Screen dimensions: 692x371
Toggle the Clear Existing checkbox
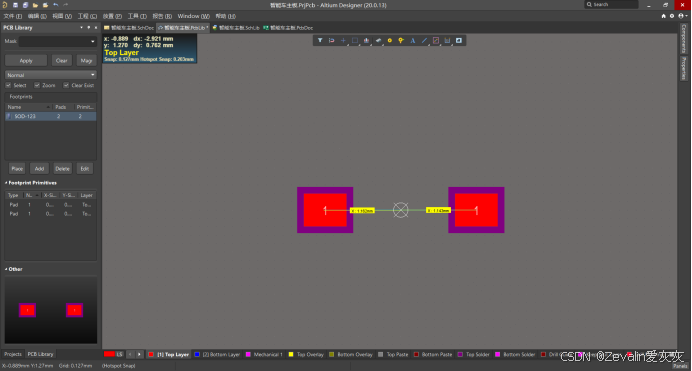66,85
